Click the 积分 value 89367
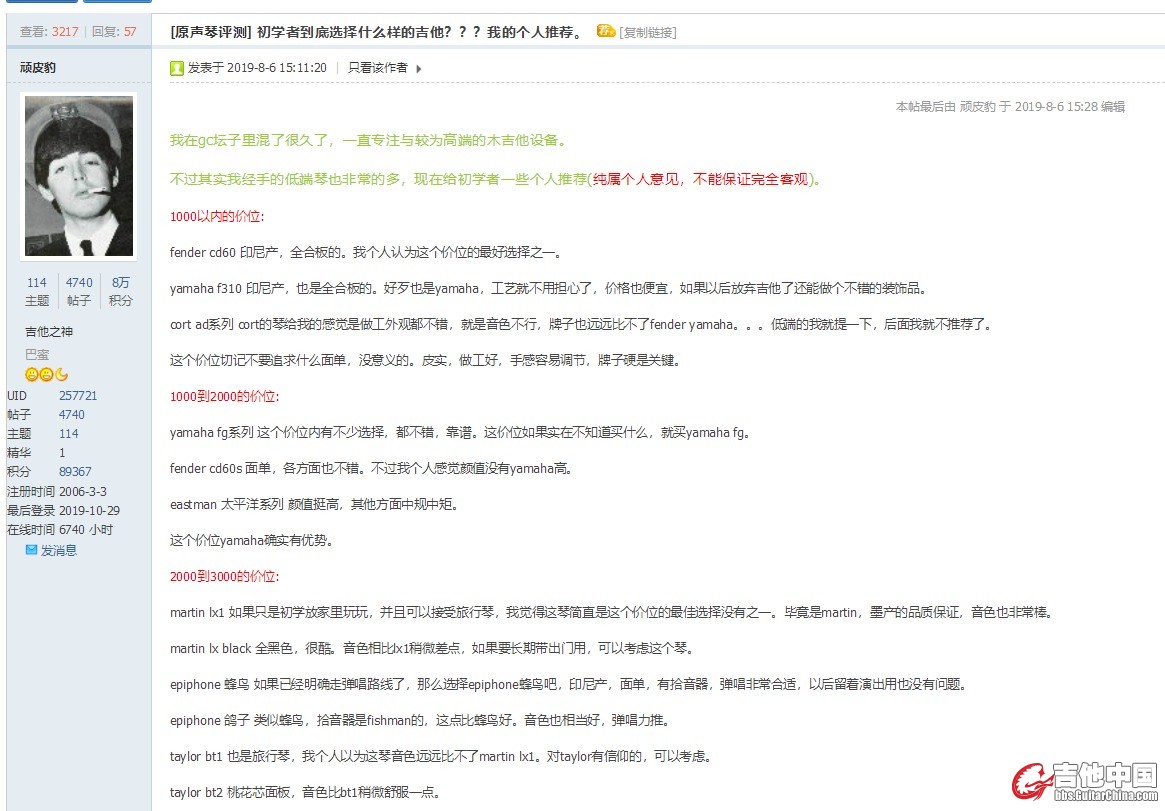The width and height of the screenshot is (1165, 811). point(75,472)
